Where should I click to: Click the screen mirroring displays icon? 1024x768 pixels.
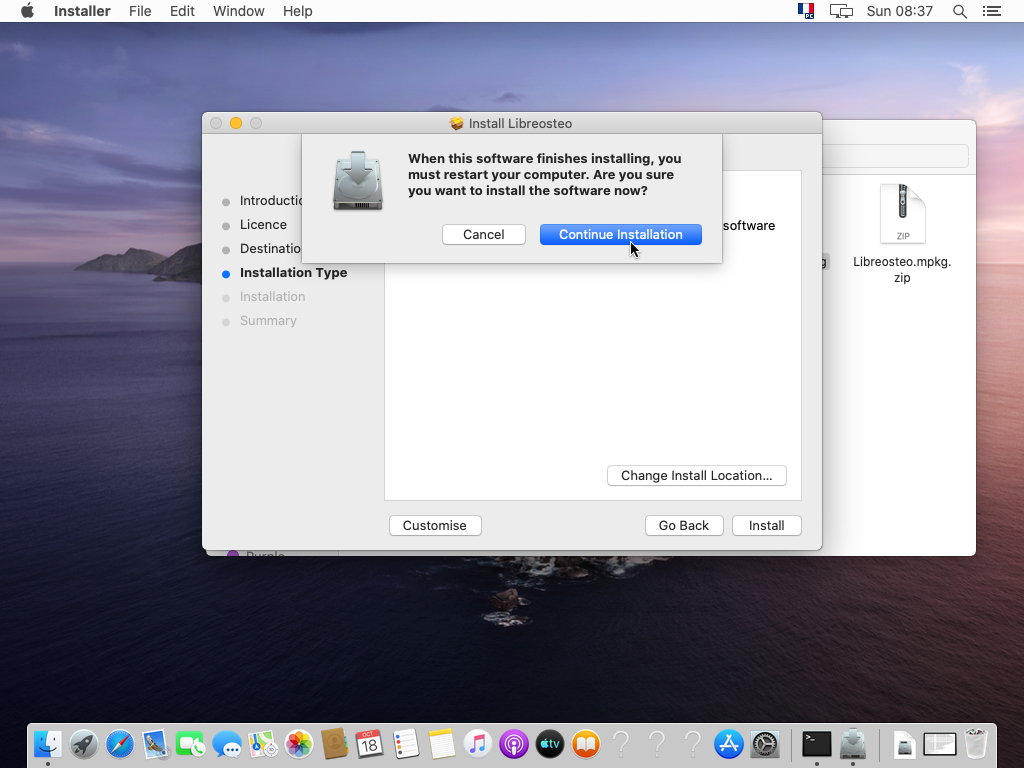pyautogui.click(x=841, y=11)
